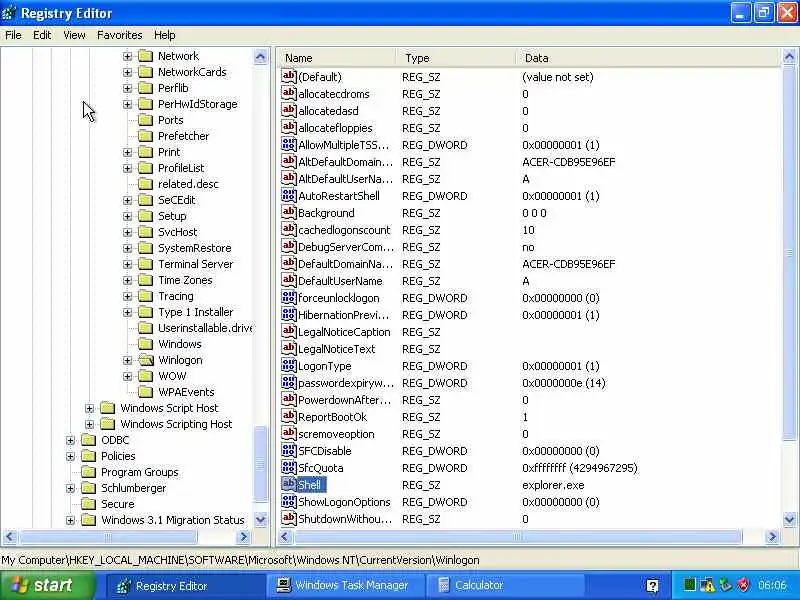Select the Policies key

pyautogui.click(x=118, y=456)
